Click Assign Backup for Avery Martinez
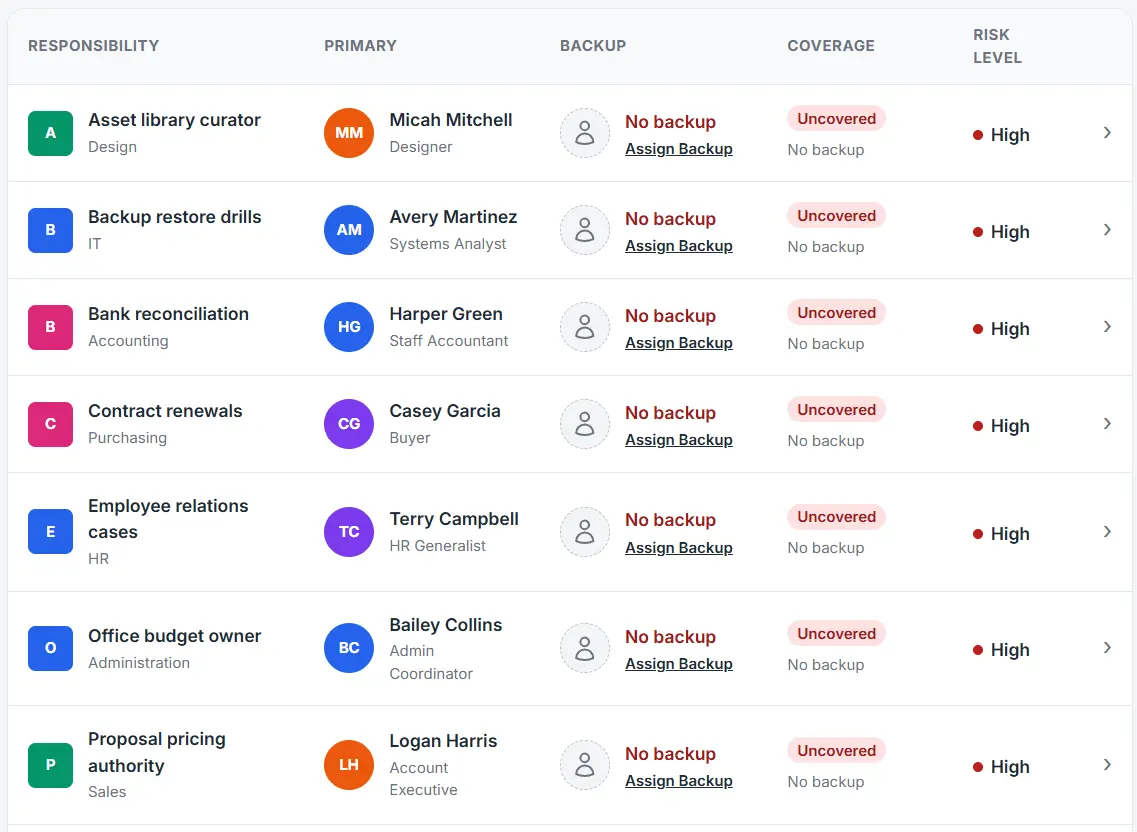This screenshot has height=832, width=1137. pyautogui.click(x=679, y=246)
